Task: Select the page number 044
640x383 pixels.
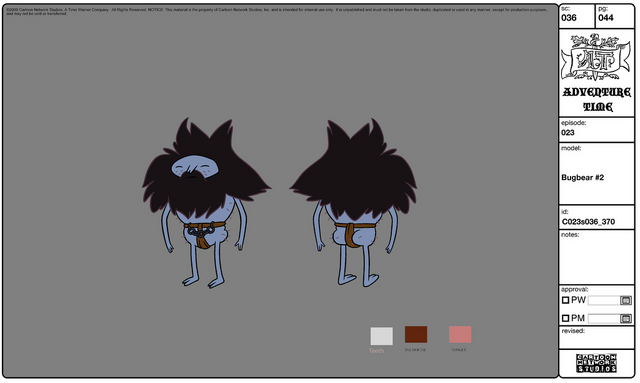Action: click(x=606, y=18)
